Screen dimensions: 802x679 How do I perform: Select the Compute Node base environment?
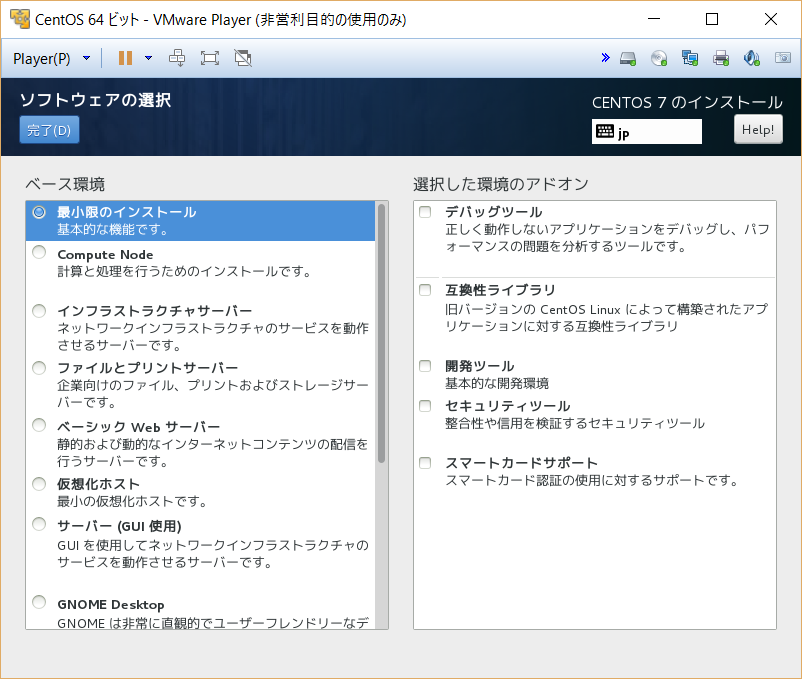coord(38,252)
